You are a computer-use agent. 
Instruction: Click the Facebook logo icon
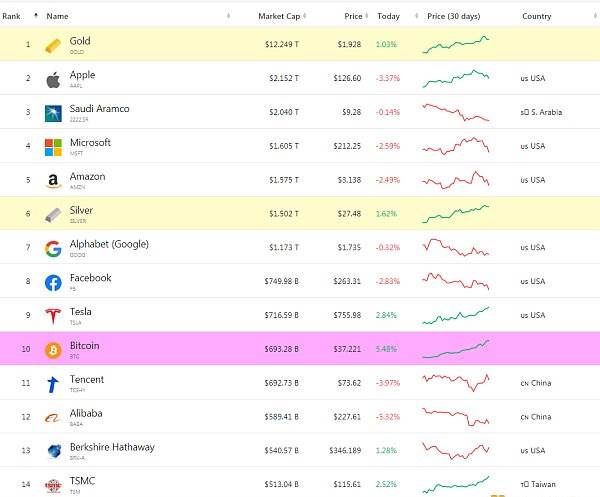click(x=53, y=283)
